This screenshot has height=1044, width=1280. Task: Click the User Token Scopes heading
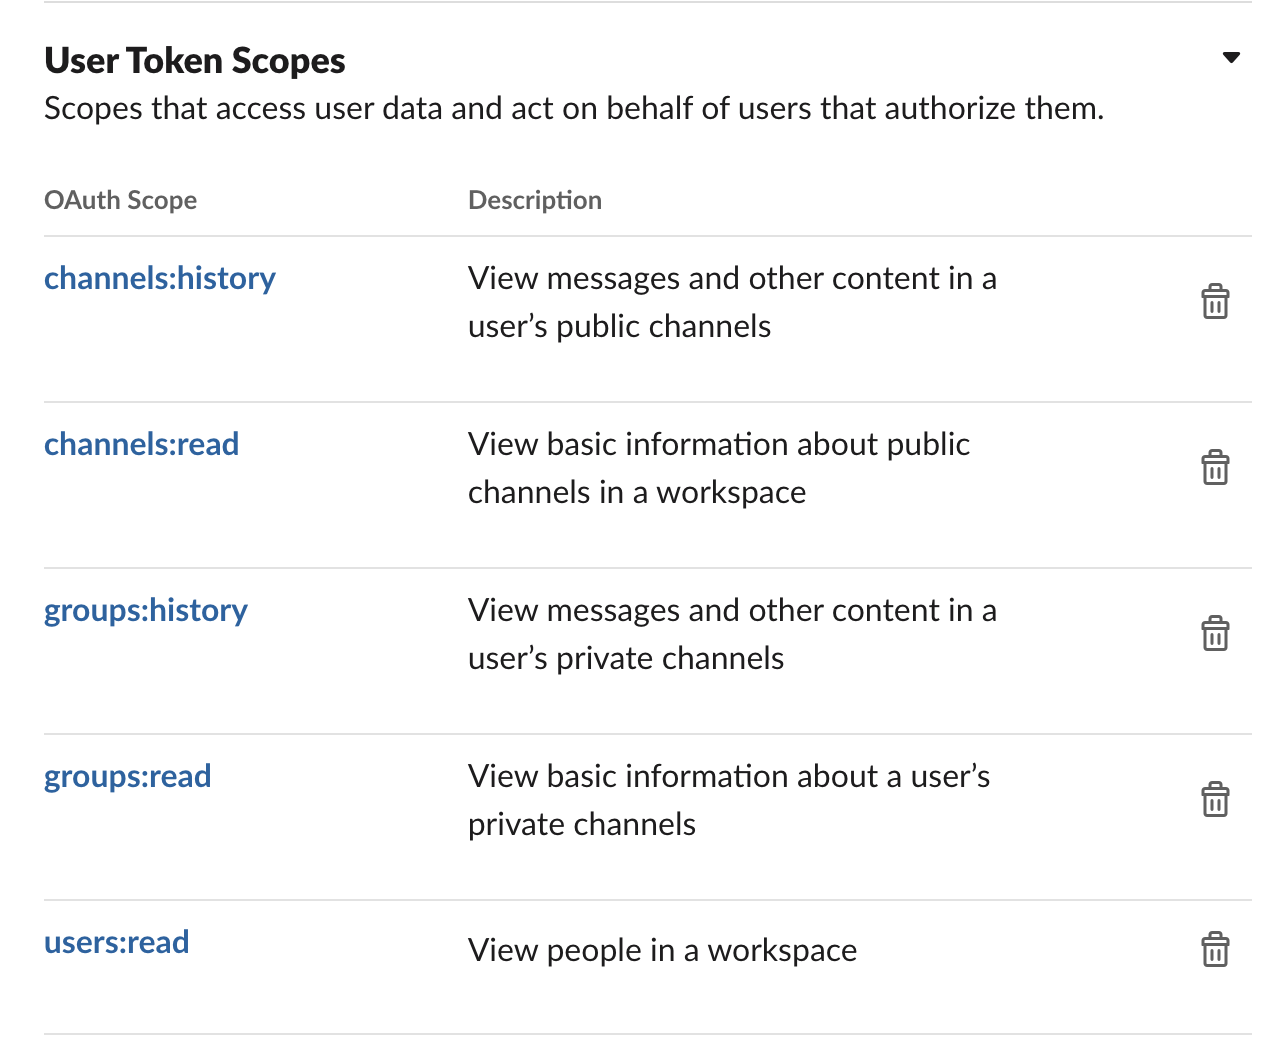[x=195, y=61]
